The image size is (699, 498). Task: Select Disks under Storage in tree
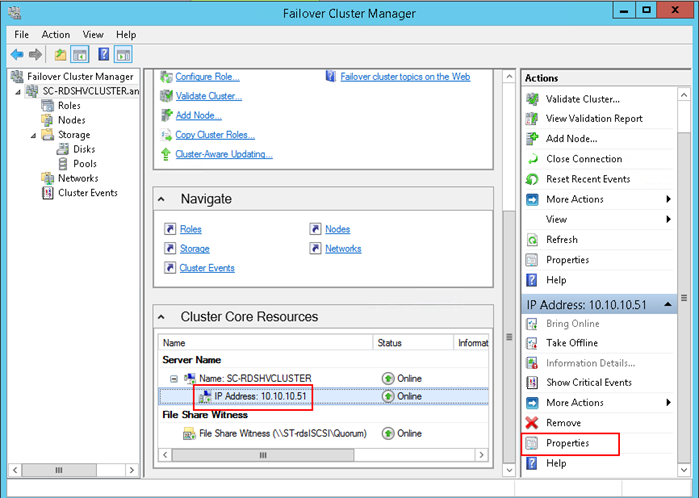(x=84, y=149)
